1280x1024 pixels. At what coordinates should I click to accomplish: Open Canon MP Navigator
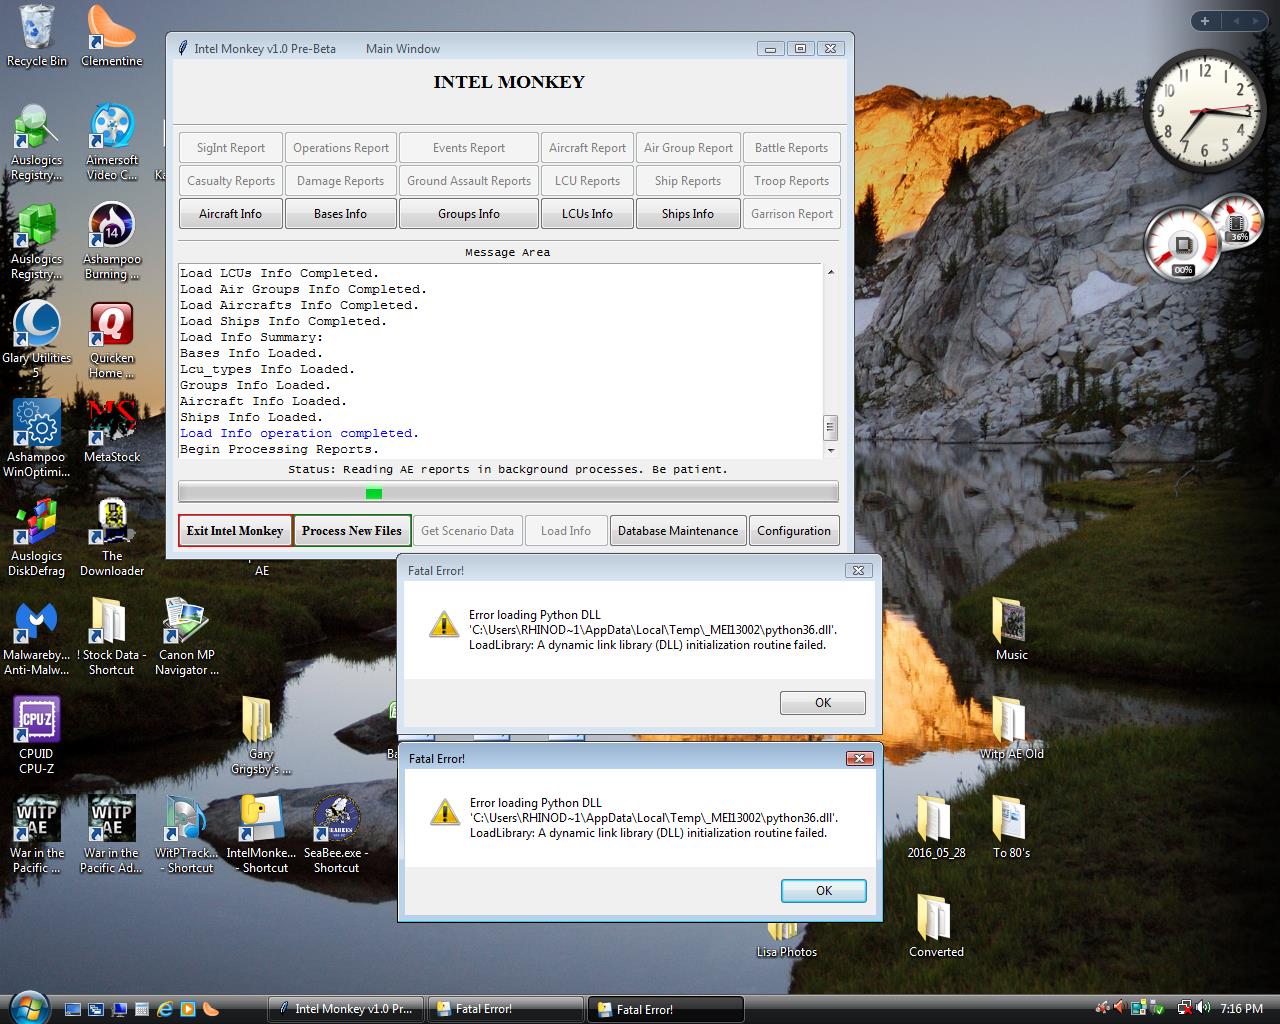tap(185, 620)
